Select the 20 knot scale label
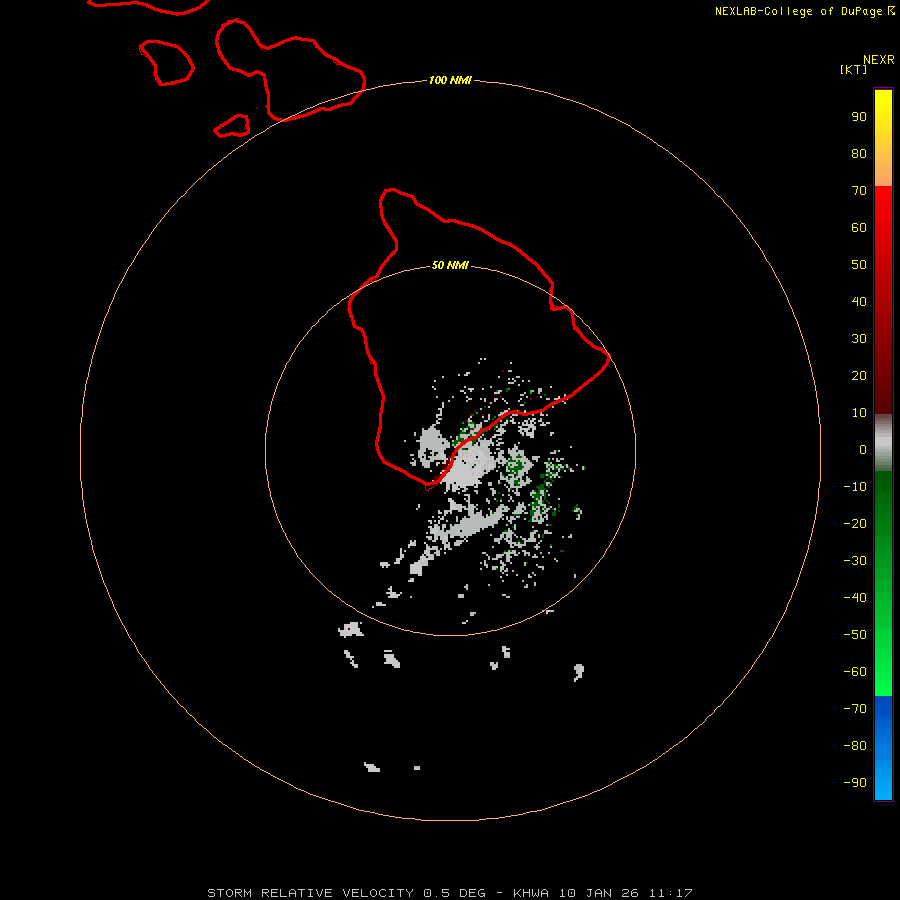 coord(859,375)
